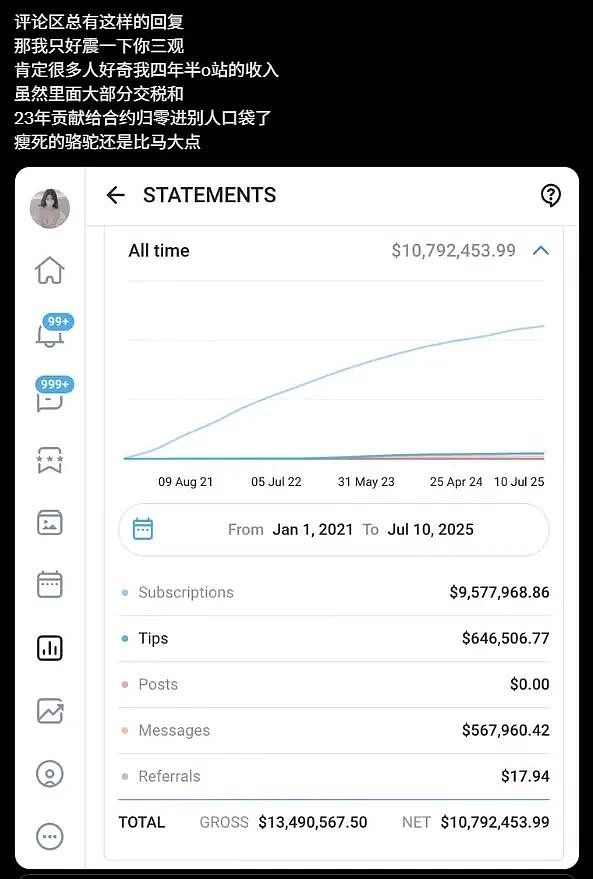Open the Home icon in sidebar
Image resolution: width=593 pixels, height=879 pixels.
pyautogui.click(x=50, y=270)
